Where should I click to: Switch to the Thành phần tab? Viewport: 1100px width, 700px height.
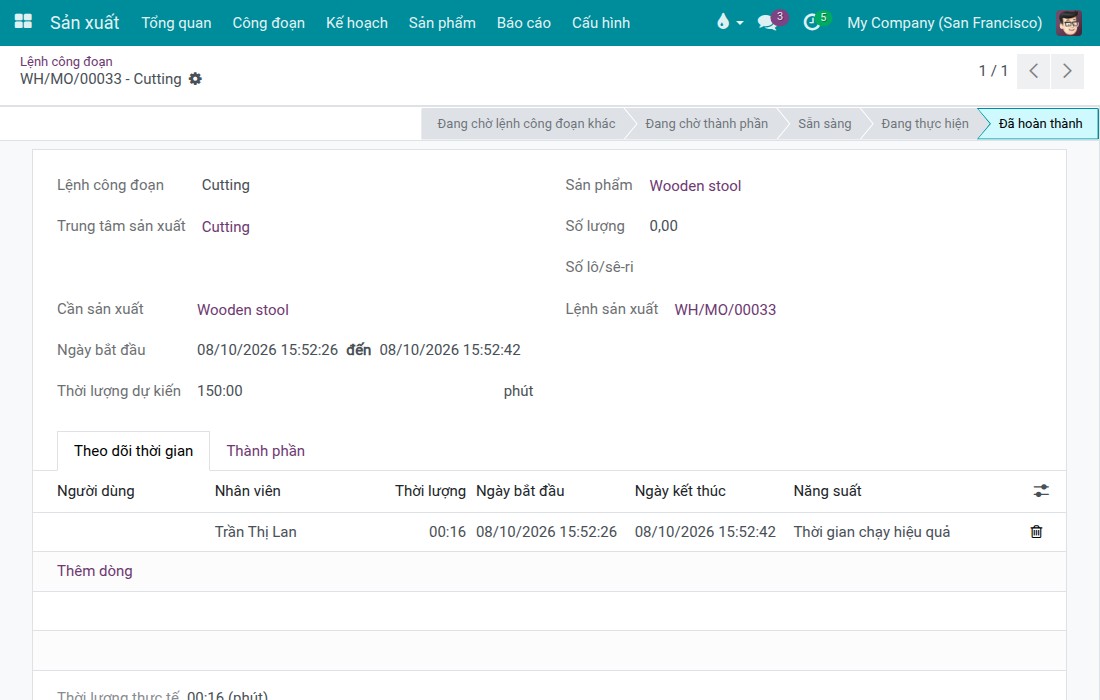[x=265, y=451]
